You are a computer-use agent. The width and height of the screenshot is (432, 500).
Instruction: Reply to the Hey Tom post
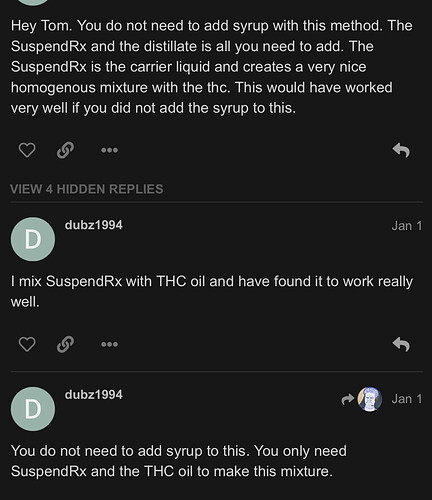[401, 150]
